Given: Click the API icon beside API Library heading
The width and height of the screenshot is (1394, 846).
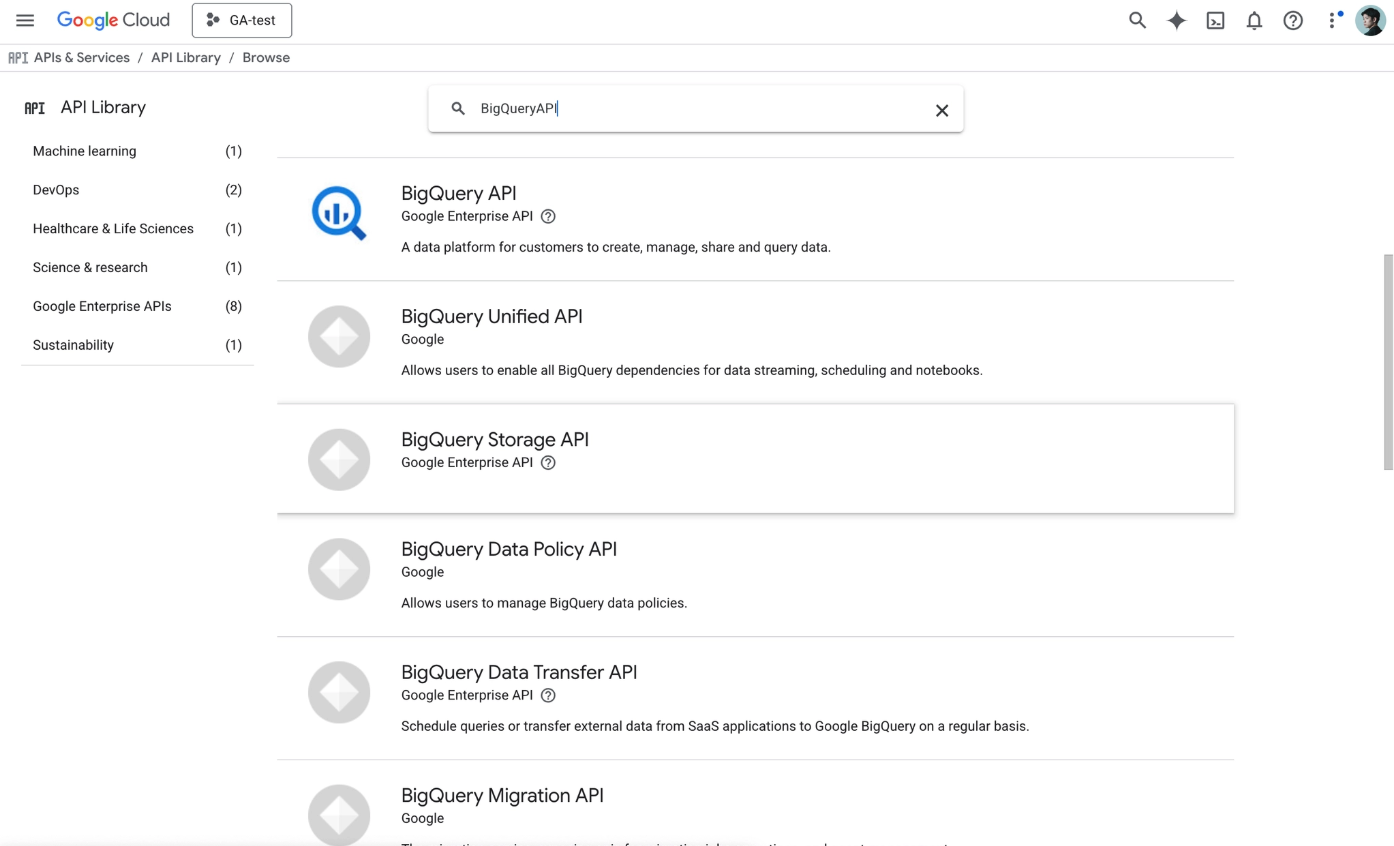Looking at the screenshot, I should coord(35,108).
